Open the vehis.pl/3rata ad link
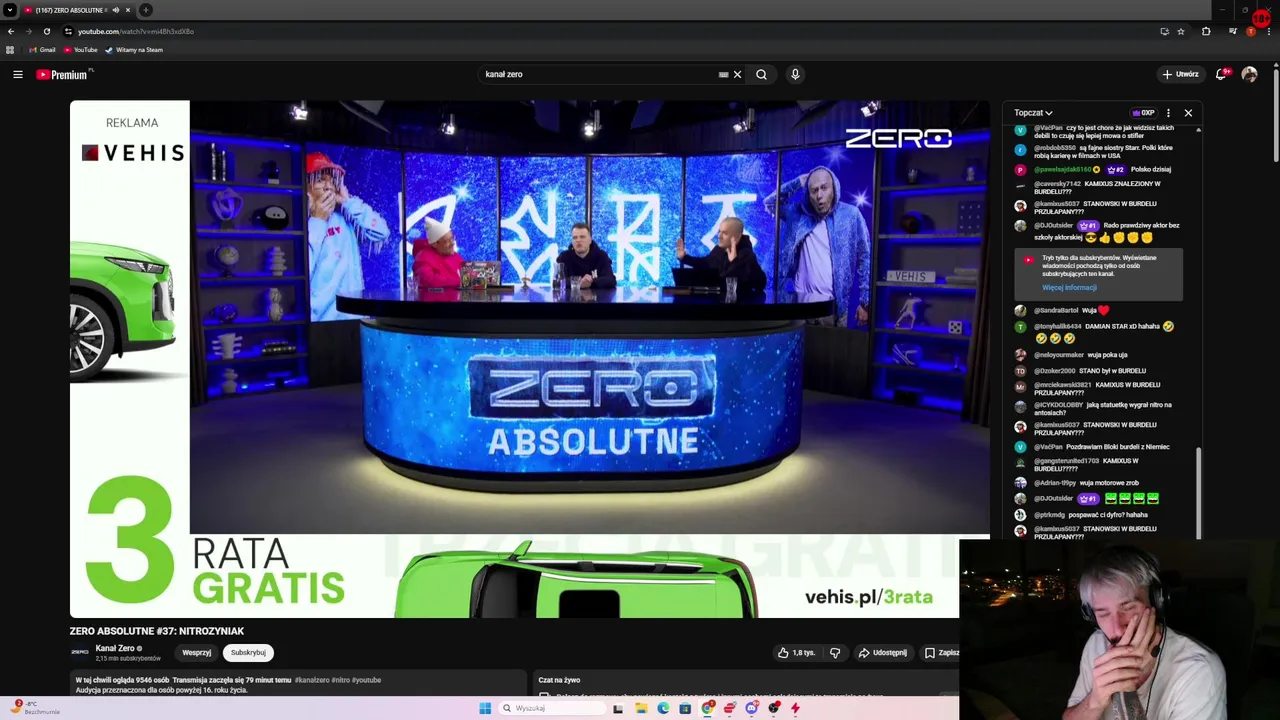 click(x=868, y=597)
